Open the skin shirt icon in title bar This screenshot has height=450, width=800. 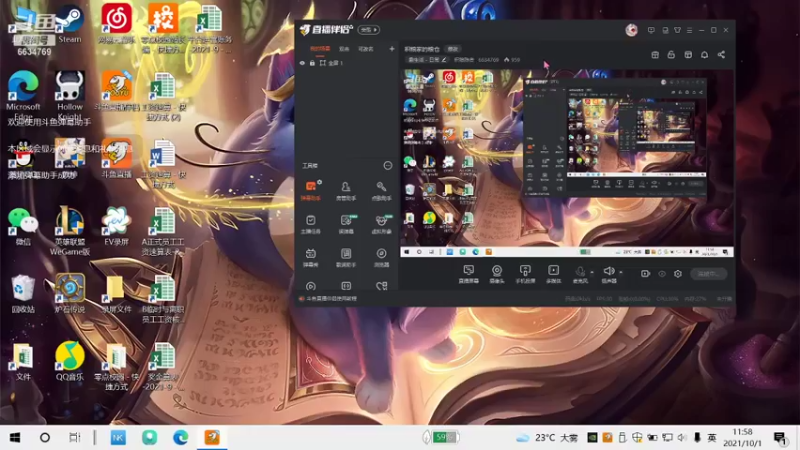pyautogui.click(x=678, y=30)
